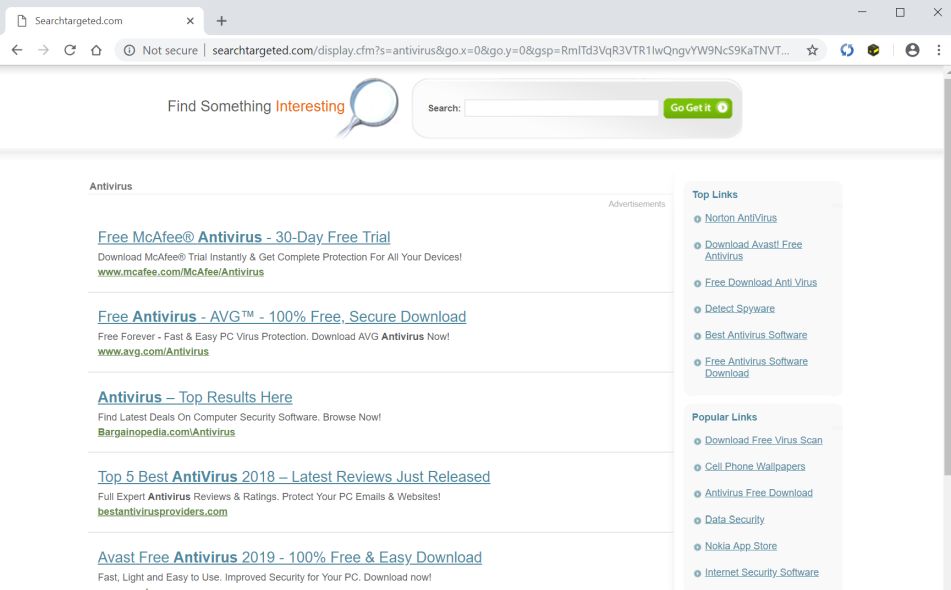
Task: Click the Find Something Interesting tagline
Action: click(x=256, y=106)
